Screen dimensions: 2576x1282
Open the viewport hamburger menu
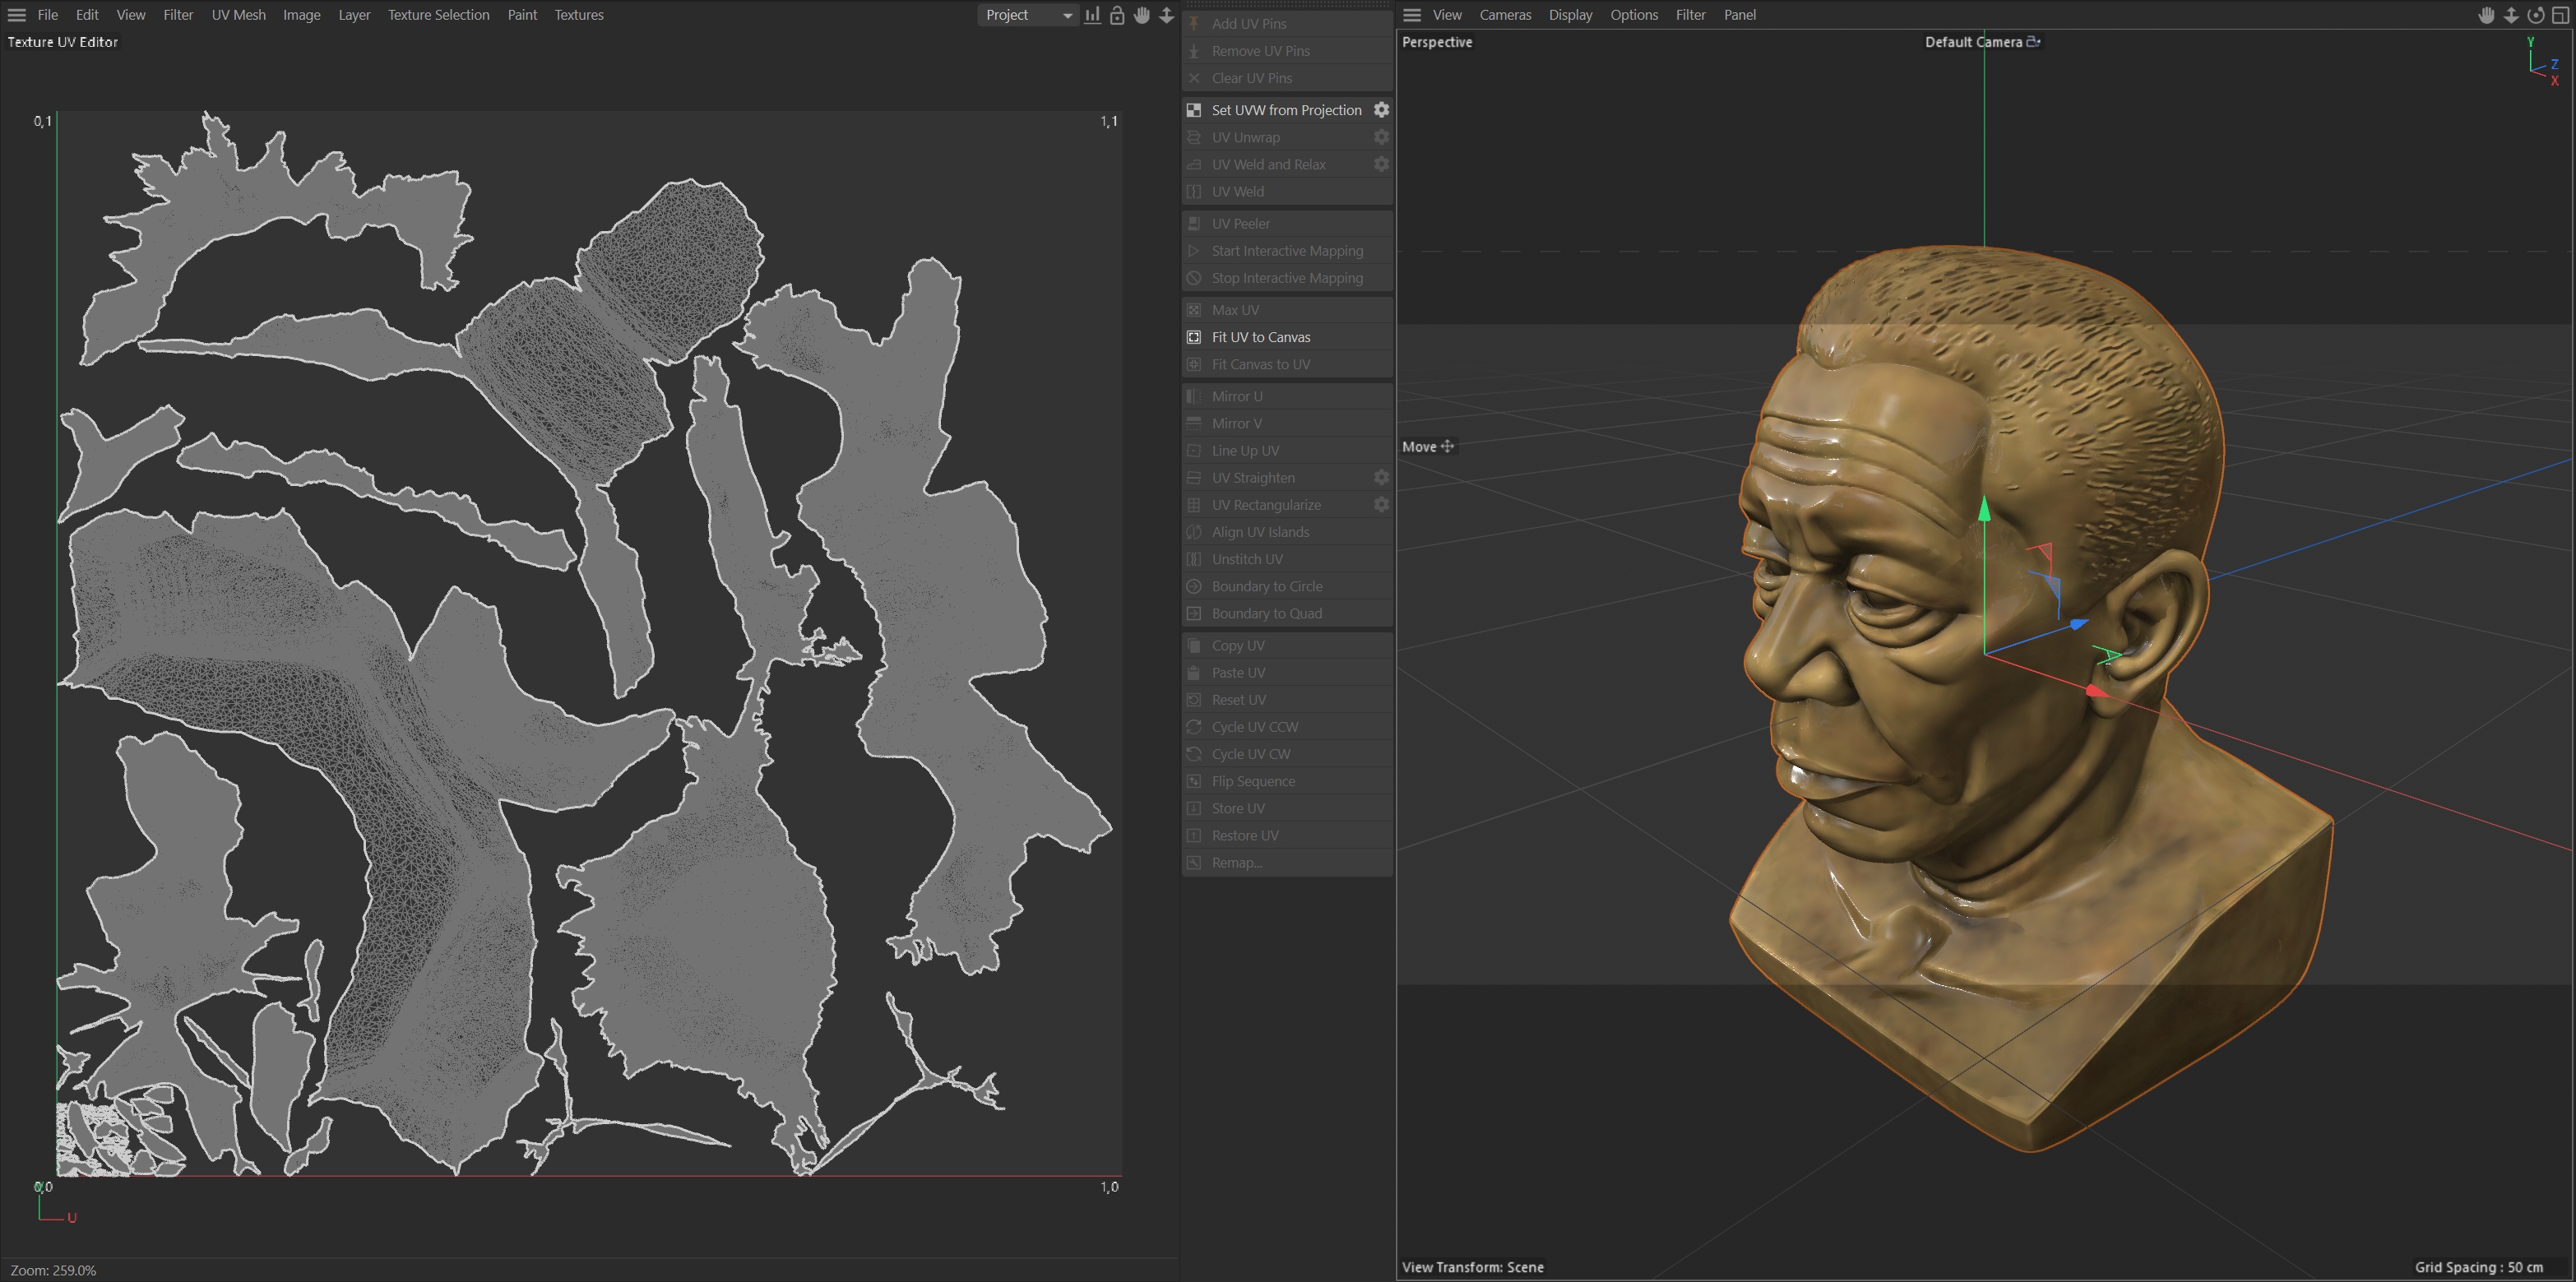(x=1412, y=15)
